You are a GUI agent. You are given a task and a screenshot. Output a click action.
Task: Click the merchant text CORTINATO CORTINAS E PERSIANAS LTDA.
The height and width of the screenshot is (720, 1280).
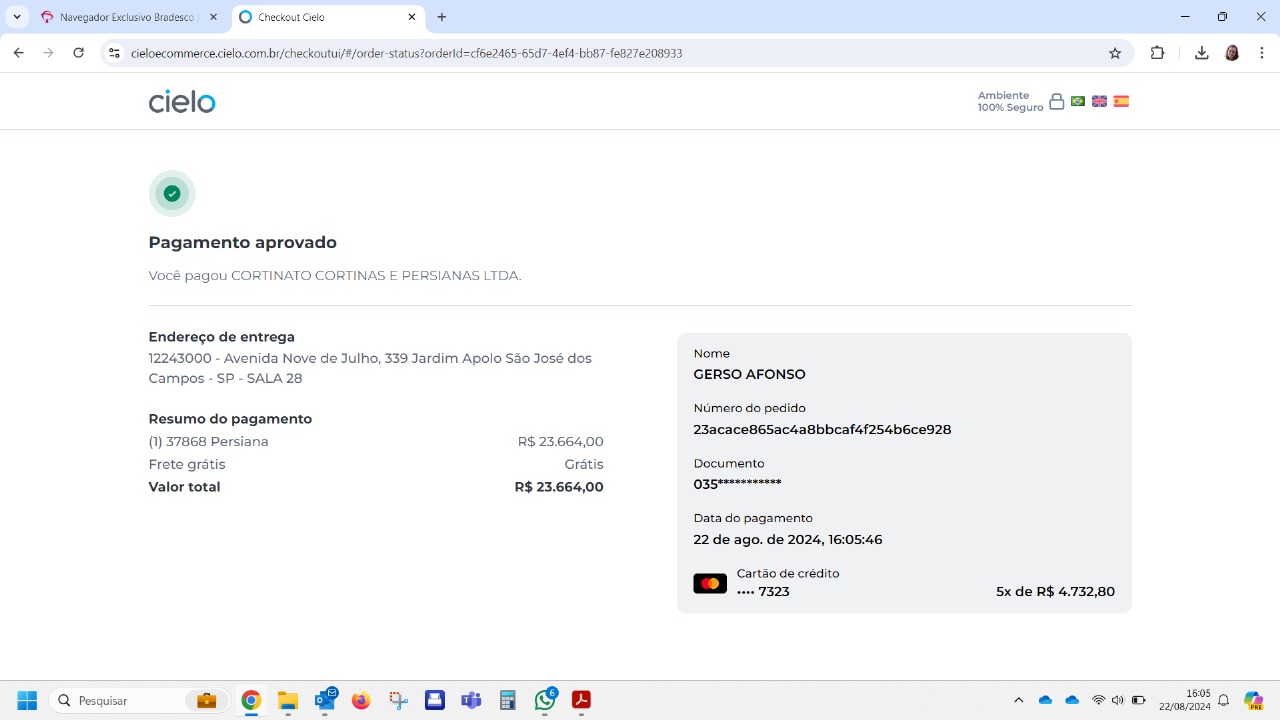click(x=376, y=276)
